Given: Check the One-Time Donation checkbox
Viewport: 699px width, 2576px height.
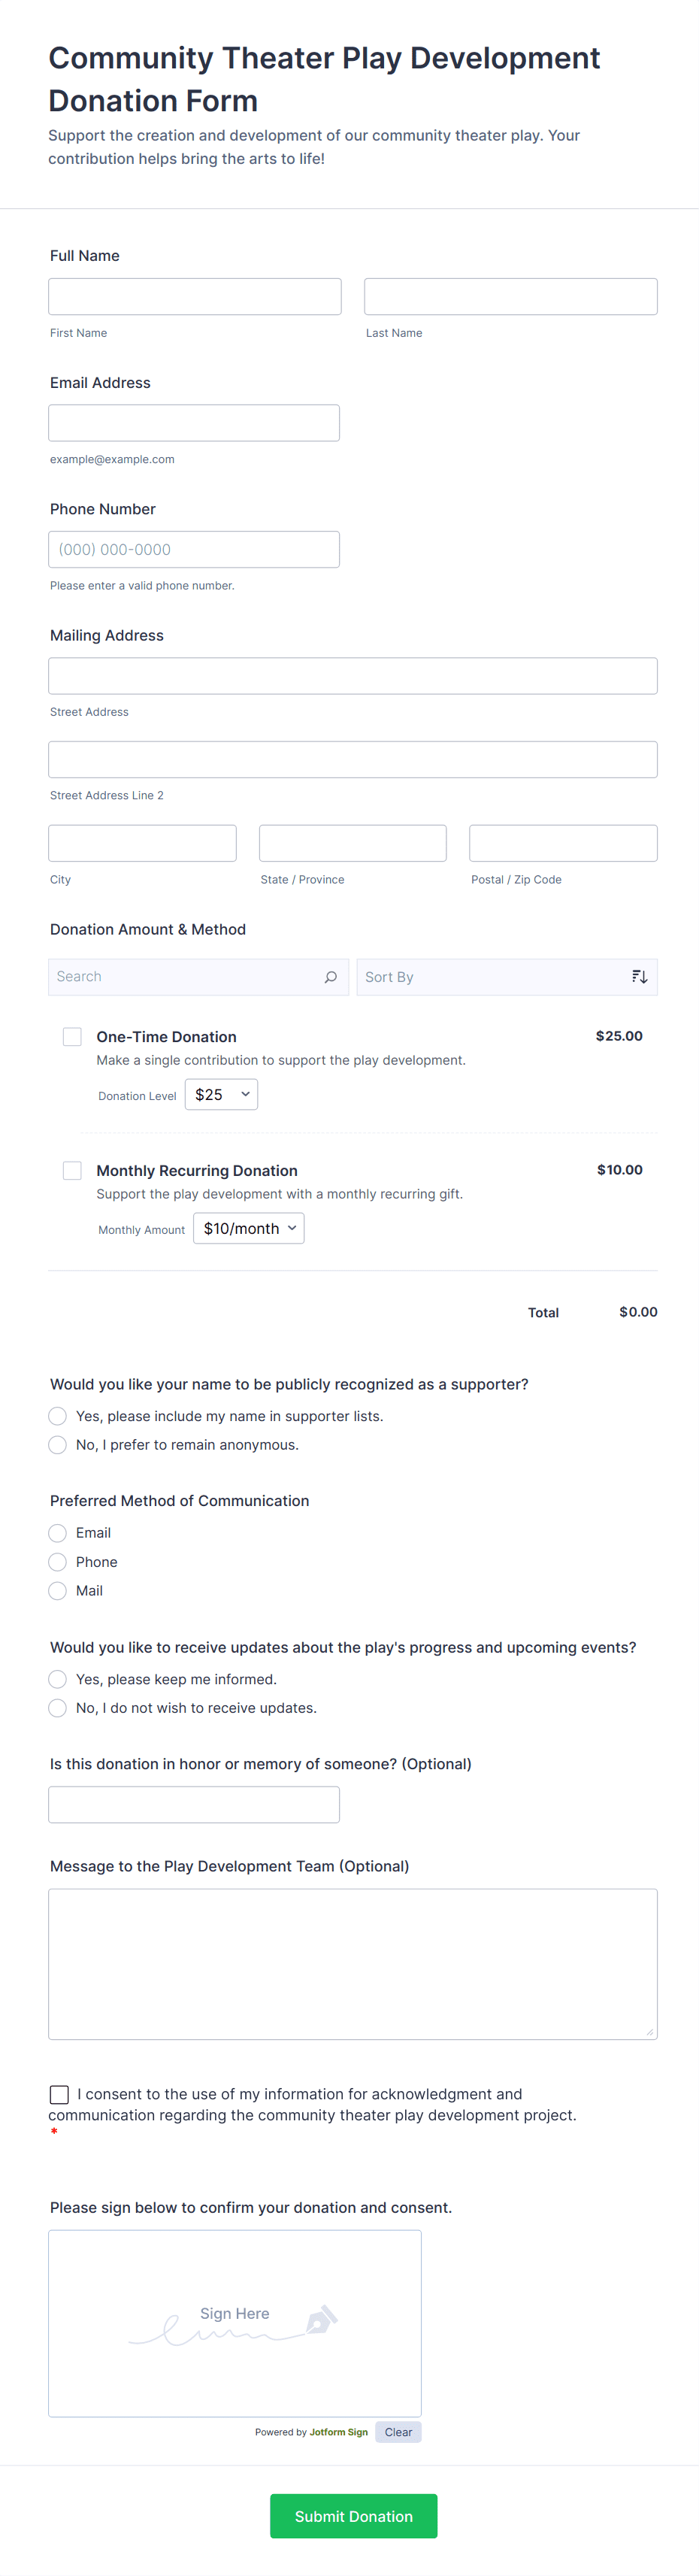Looking at the screenshot, I should tap(72, 1036).
